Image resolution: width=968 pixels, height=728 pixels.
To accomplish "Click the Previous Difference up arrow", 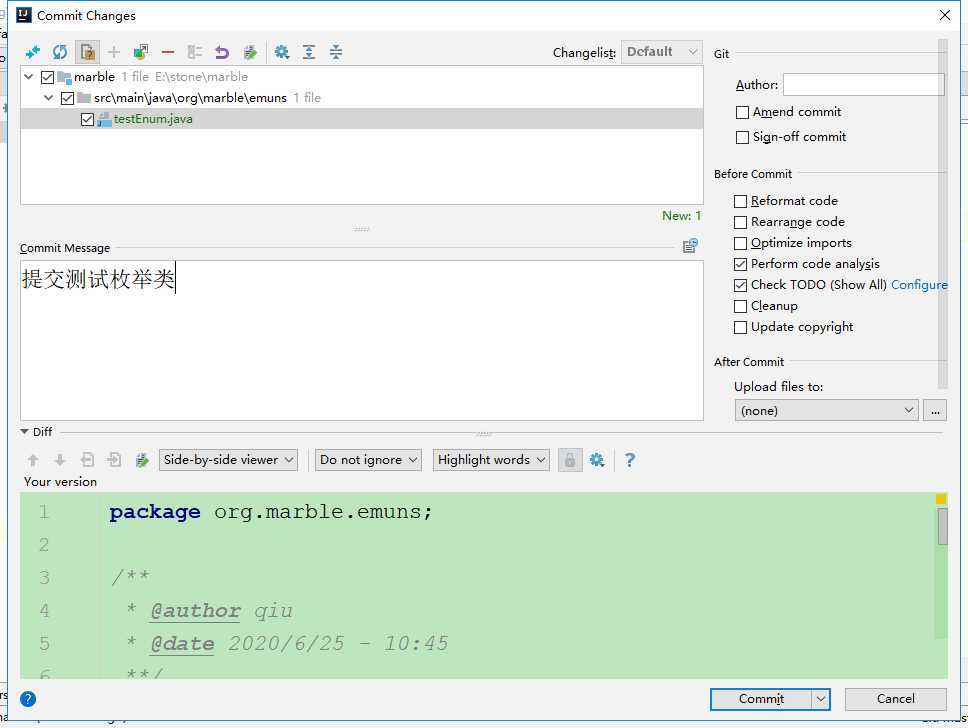I will pos(33,460).
